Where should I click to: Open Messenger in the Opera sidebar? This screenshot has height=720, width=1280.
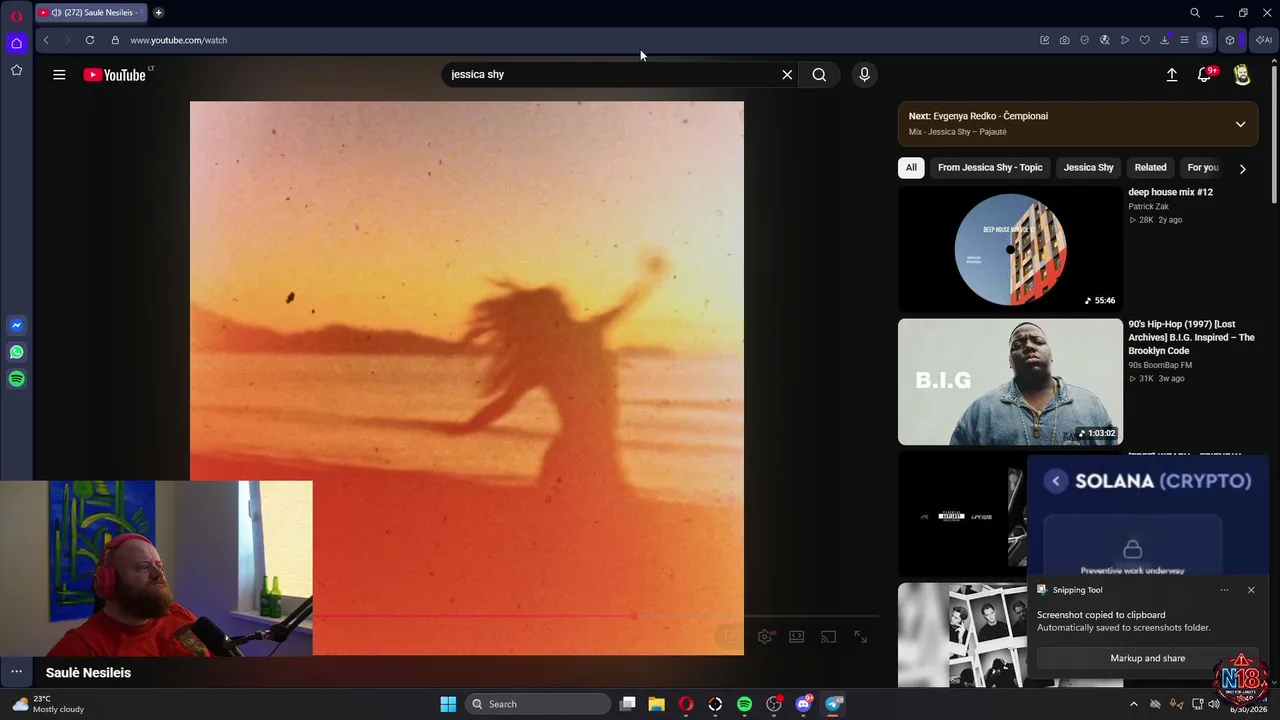(x=16, y=325)
